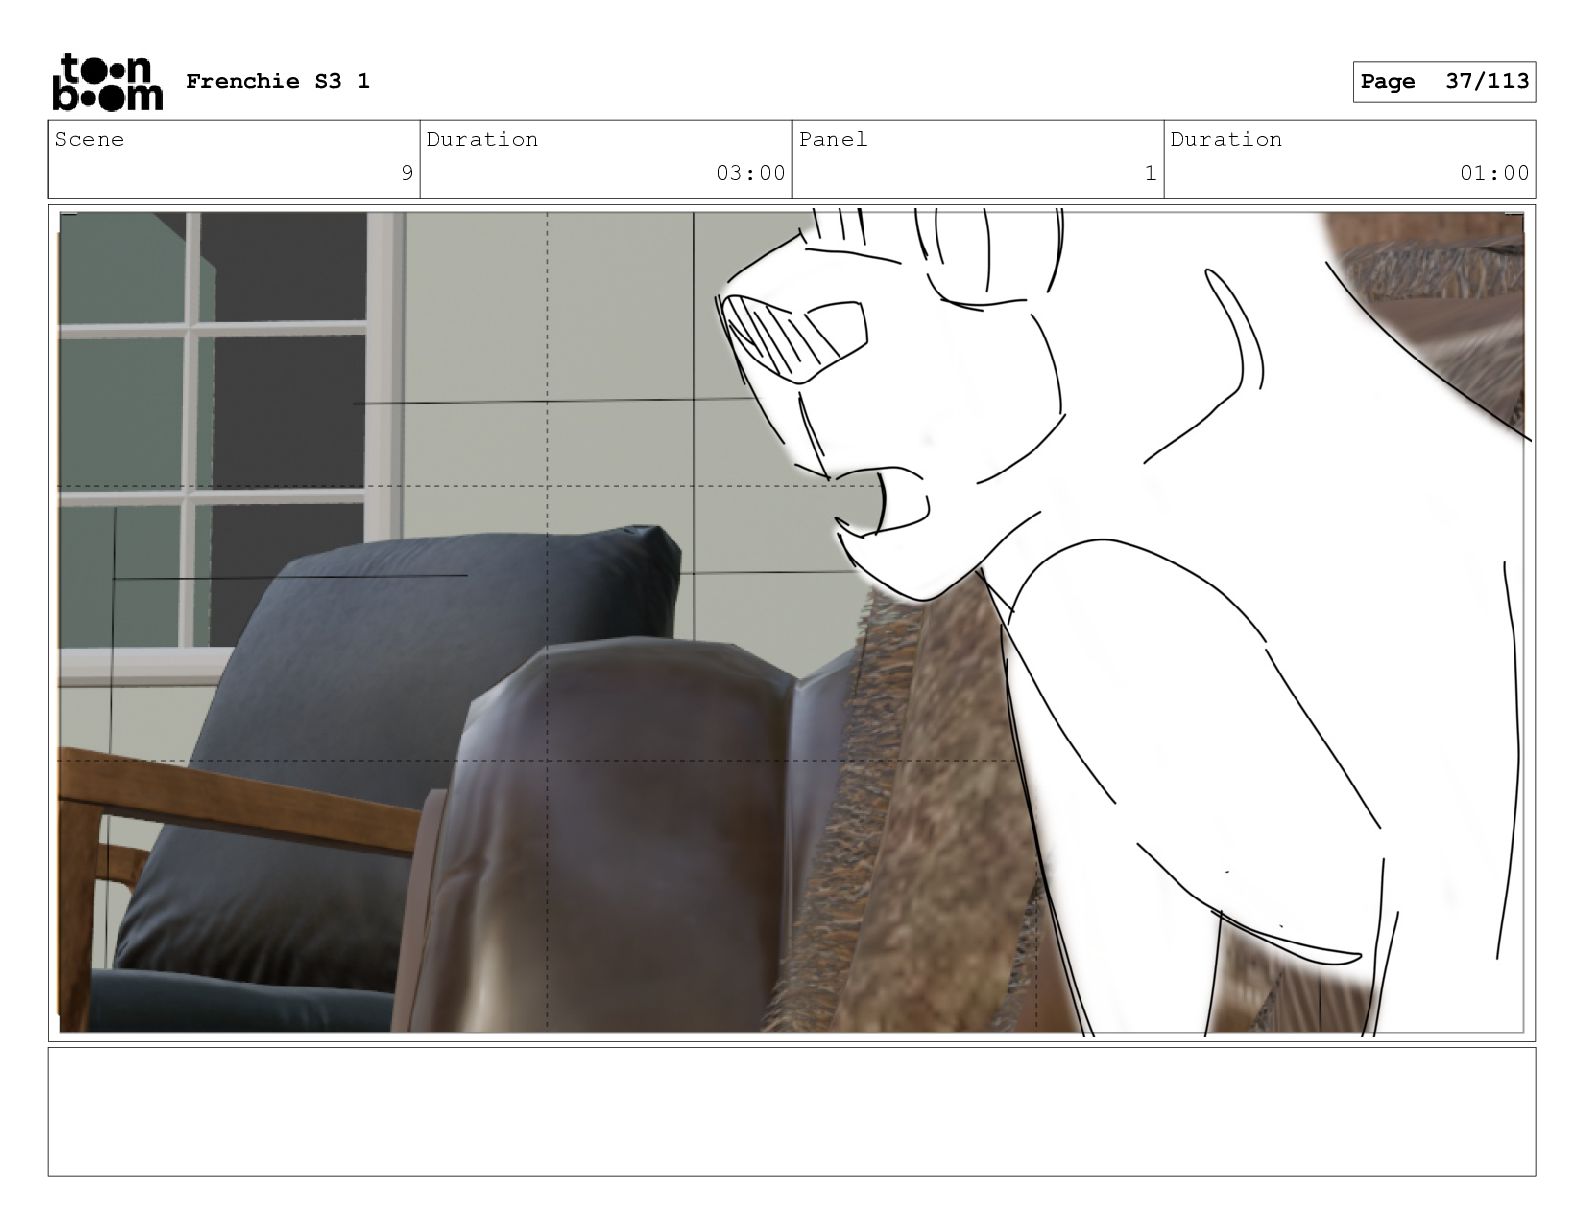Screen dimensions: 1584x1224
Task: Select the panel duration value '01:00'
Action: pyautogui.click(x=1495, y=173)
